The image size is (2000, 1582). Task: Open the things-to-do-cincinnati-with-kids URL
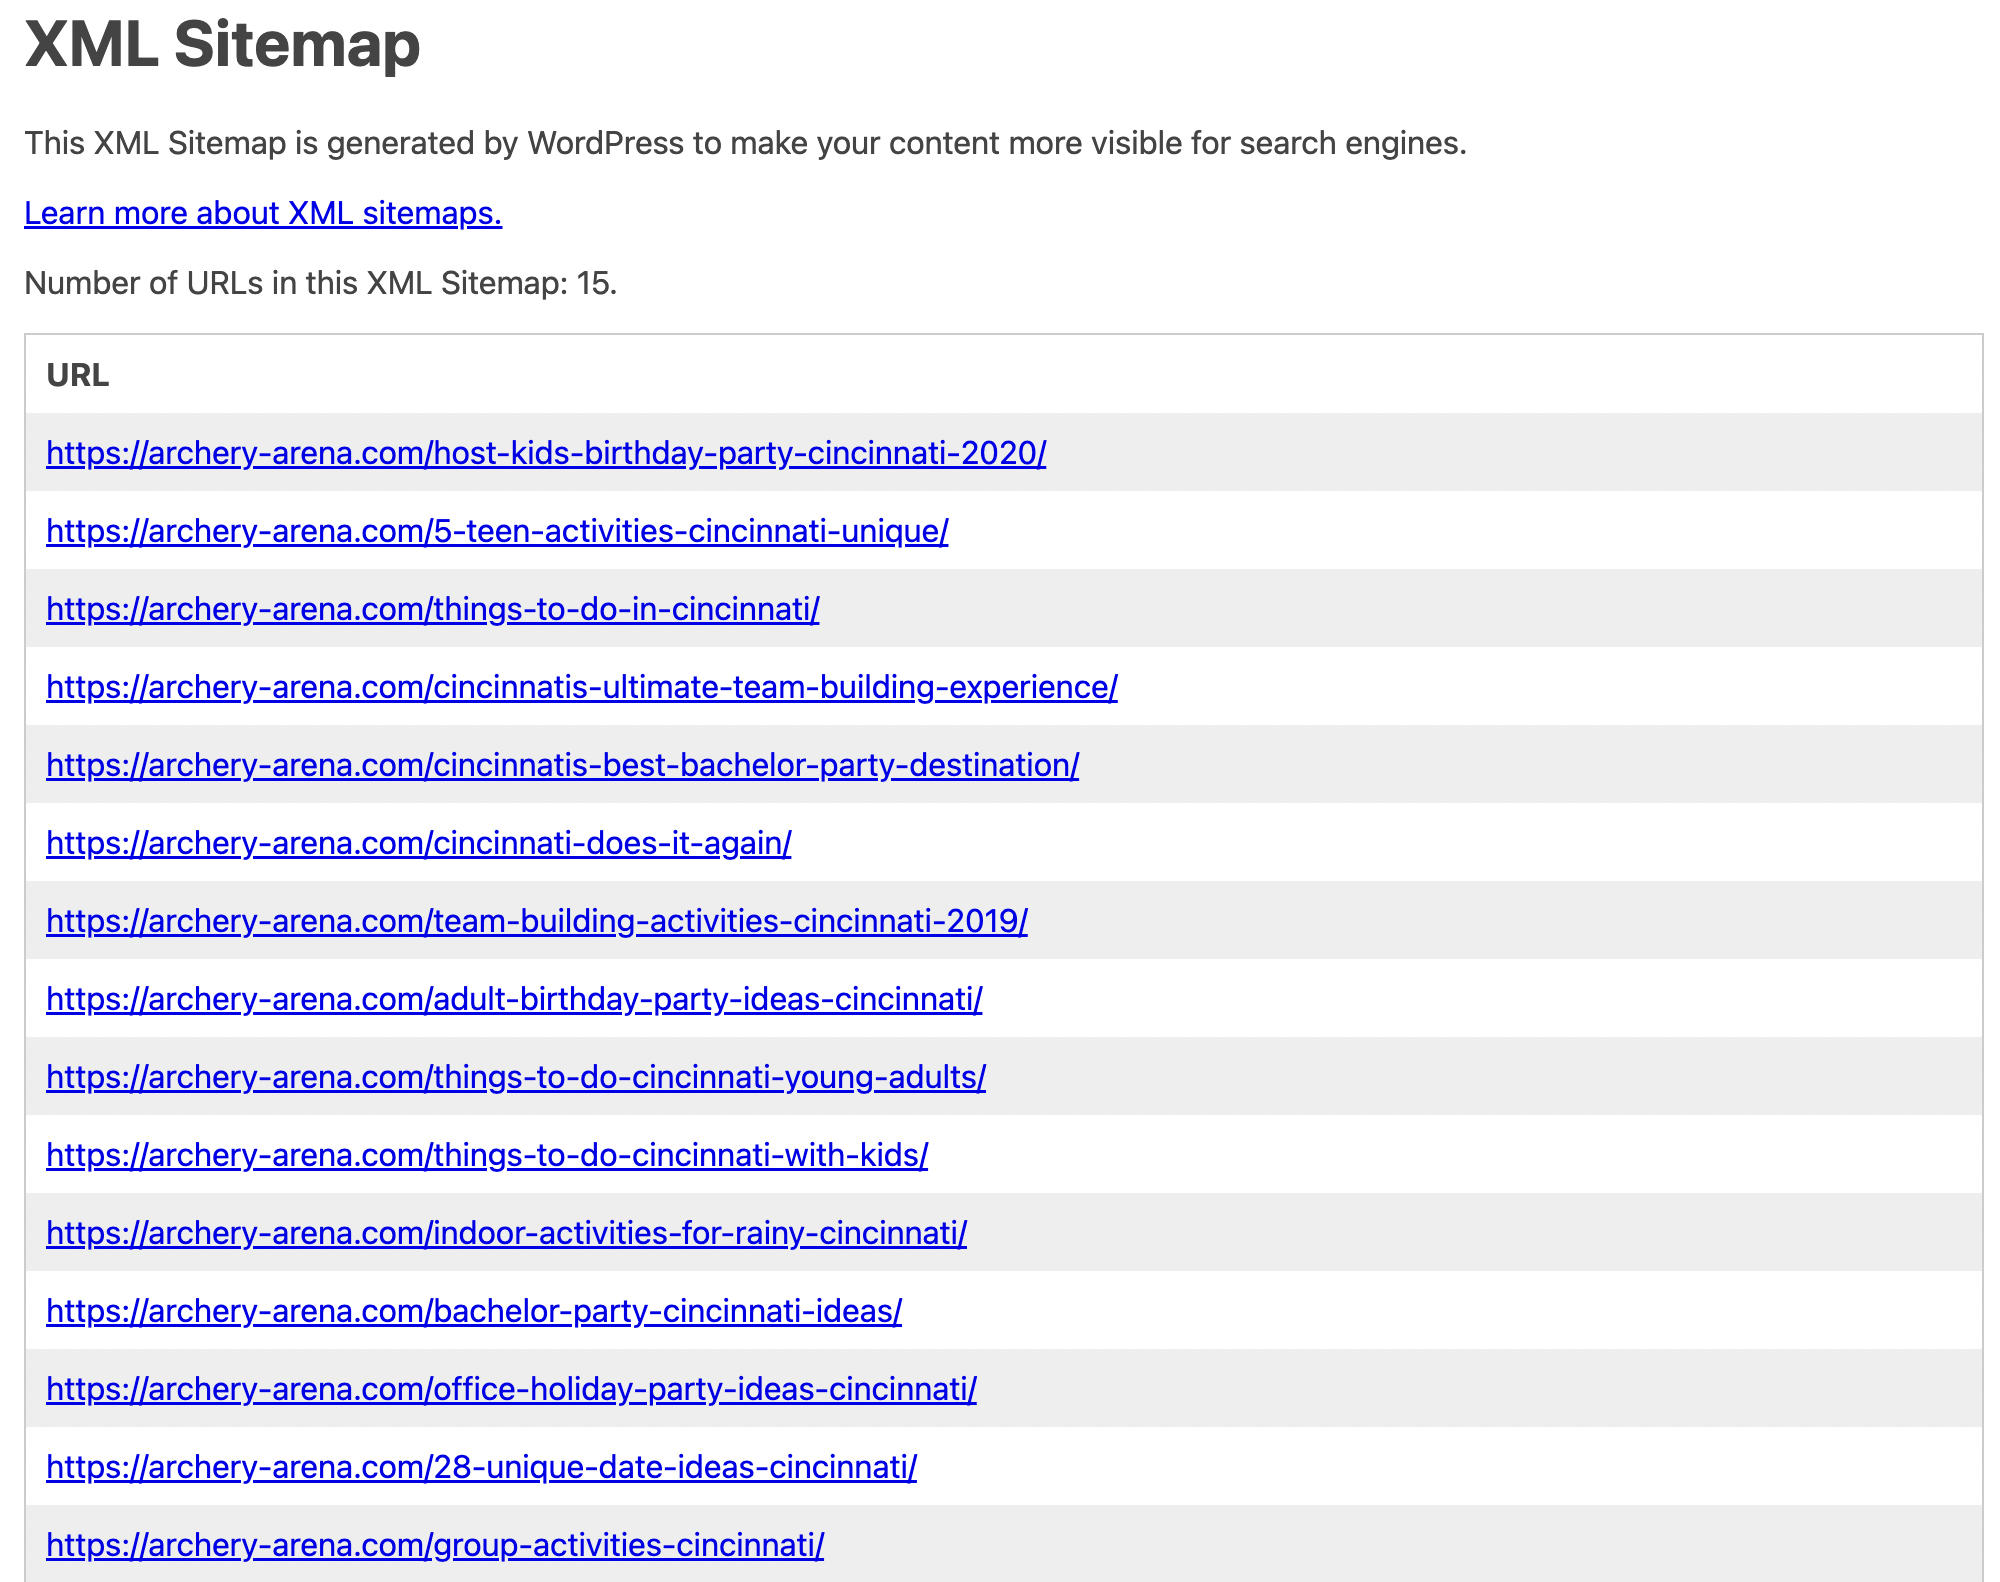[486, 1155]
